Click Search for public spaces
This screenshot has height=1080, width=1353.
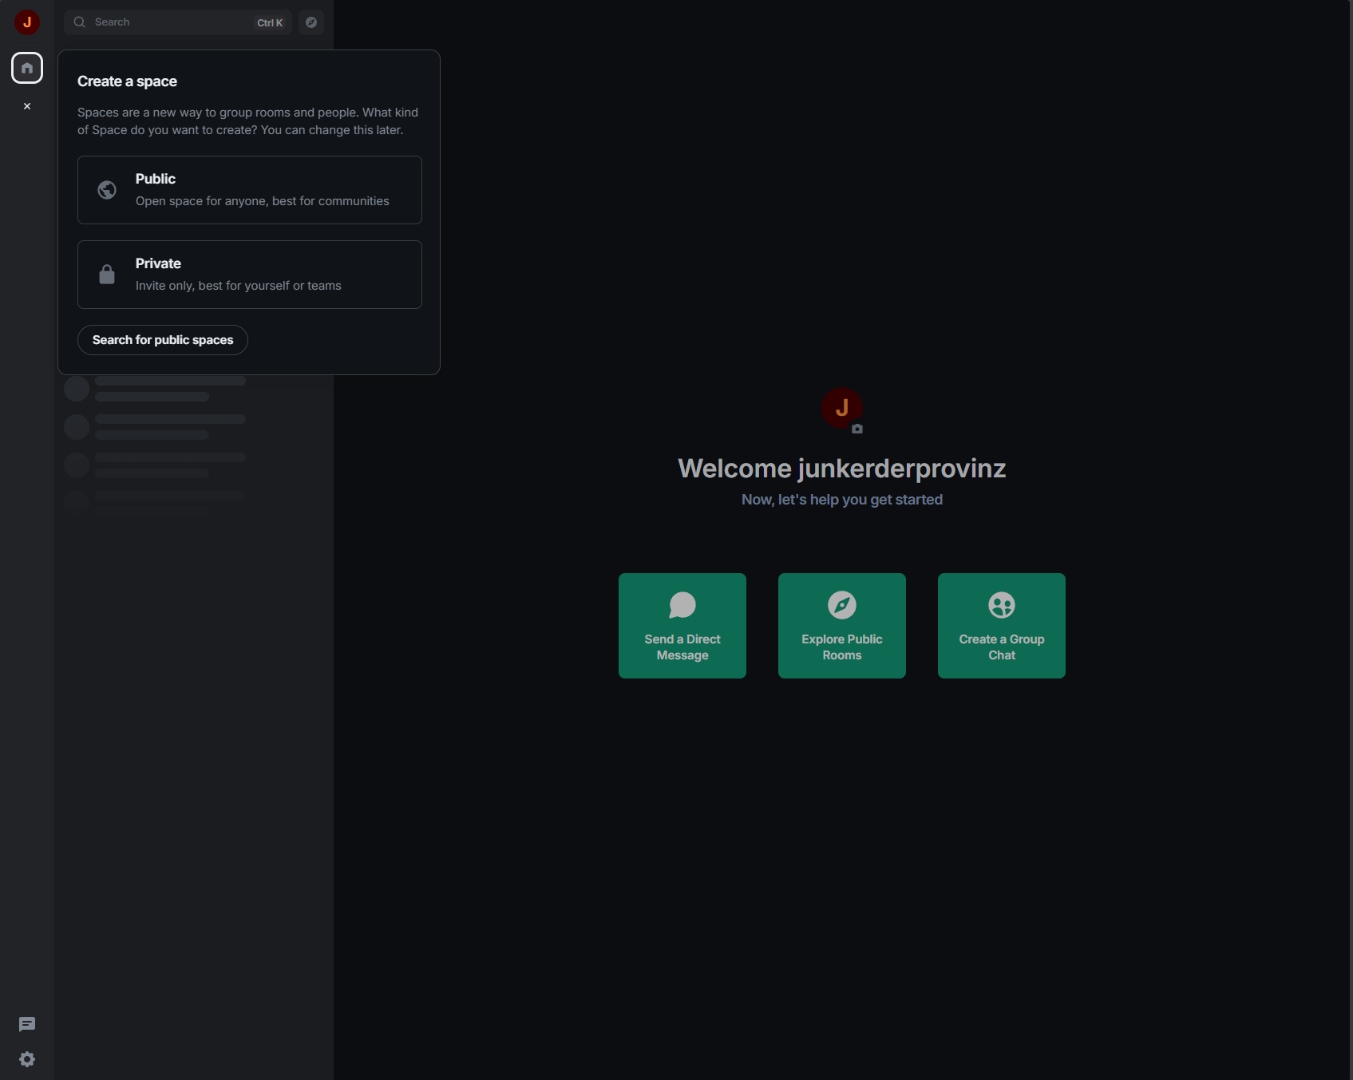[x=163, y=340]
